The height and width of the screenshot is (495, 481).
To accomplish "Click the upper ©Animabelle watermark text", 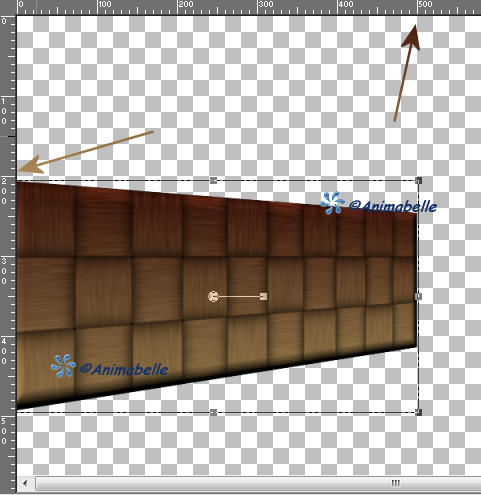I will pyautogui.click(x=393, y=206).
